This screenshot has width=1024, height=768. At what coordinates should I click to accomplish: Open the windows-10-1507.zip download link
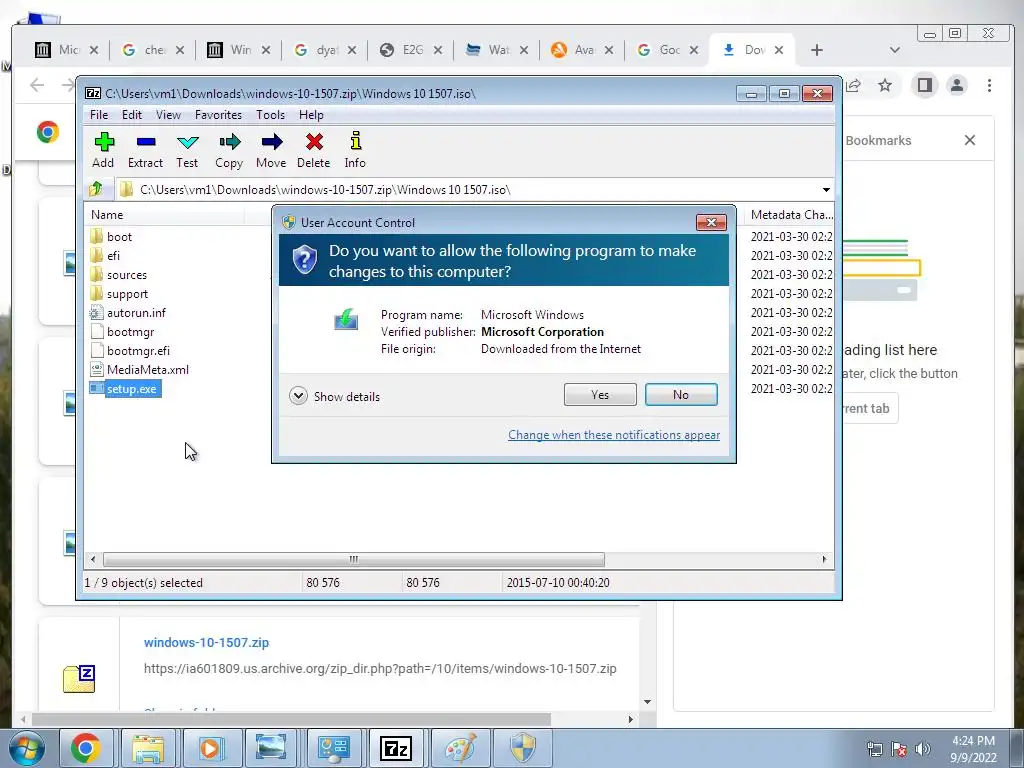206,643
